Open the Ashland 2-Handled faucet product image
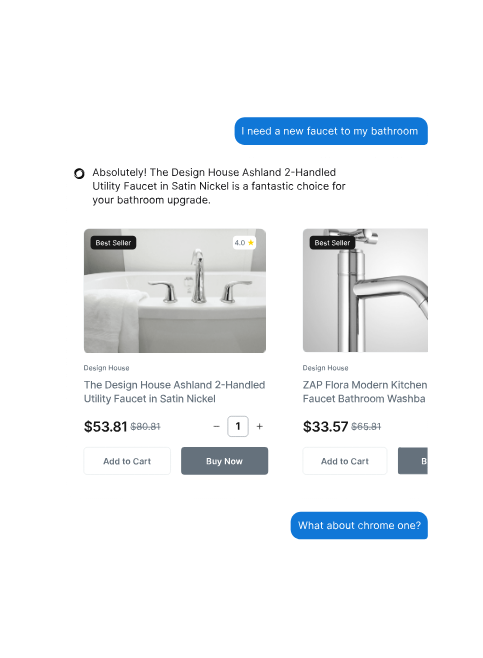483x658 pixels. [175, 290]
